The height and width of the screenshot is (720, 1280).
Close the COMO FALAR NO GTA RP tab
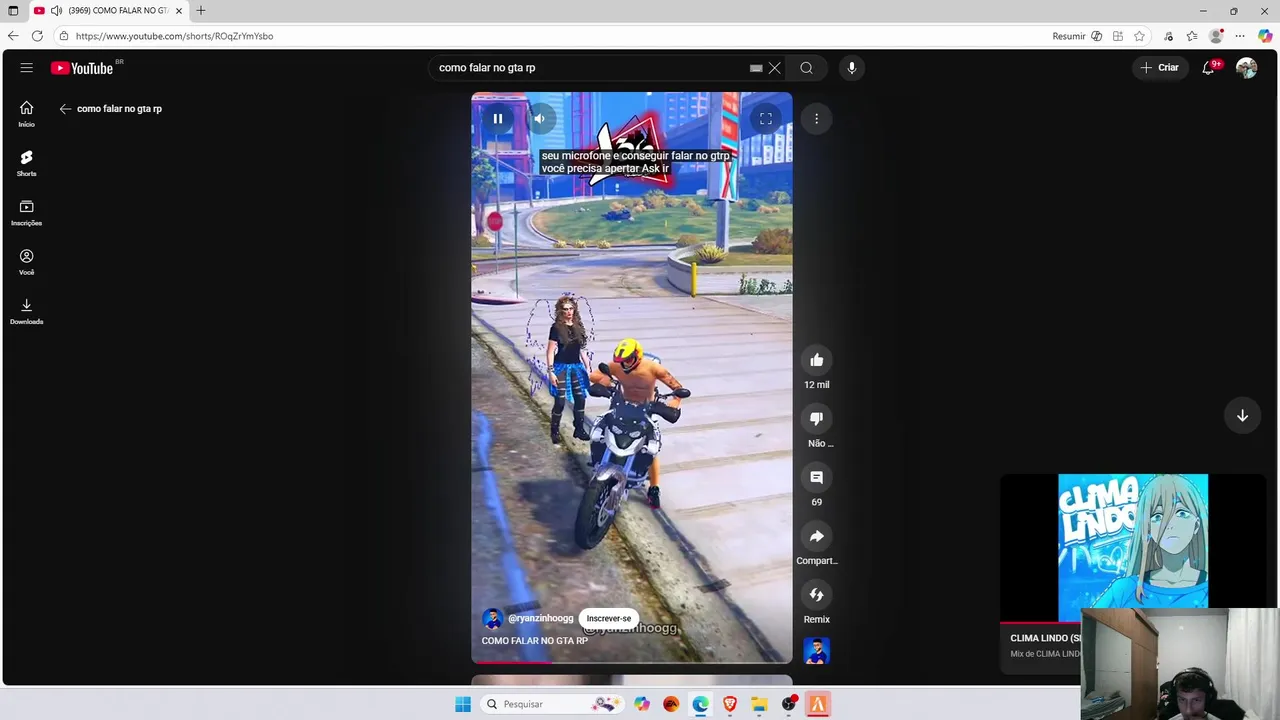(179, 11)
